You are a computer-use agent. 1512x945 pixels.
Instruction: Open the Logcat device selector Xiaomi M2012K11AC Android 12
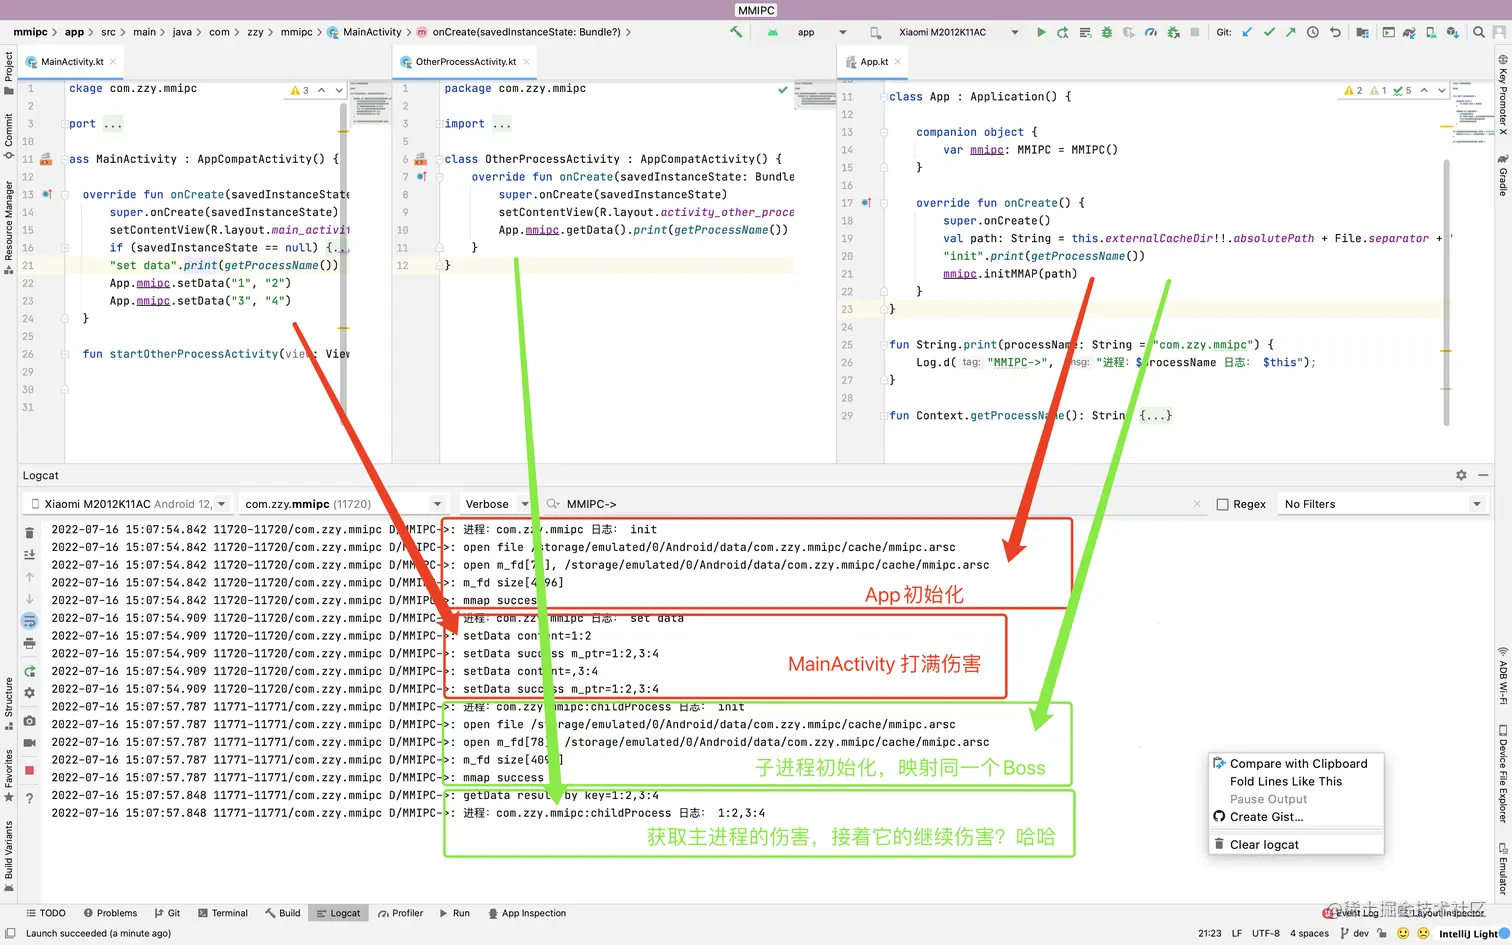tap(127, 504)
